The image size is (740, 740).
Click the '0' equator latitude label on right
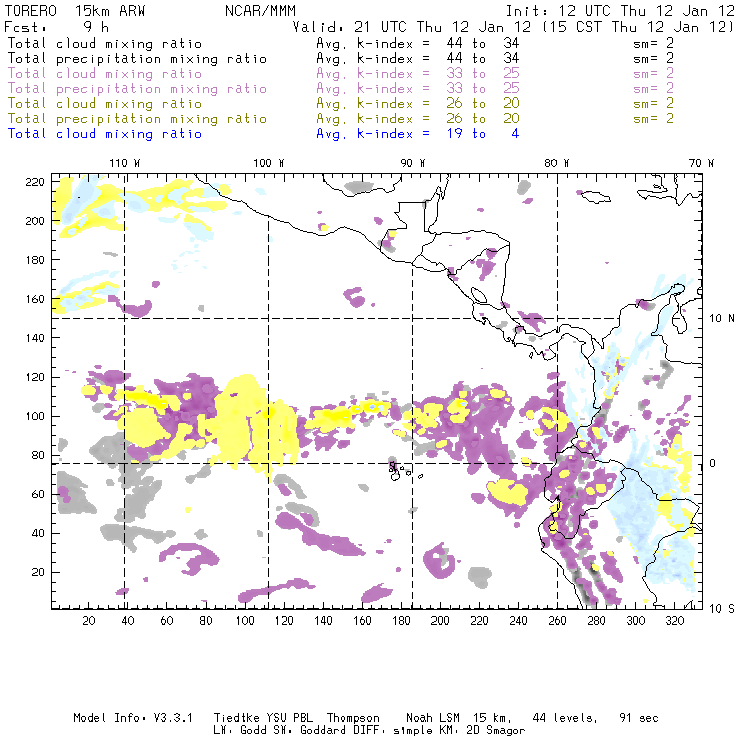click(713, 463)
